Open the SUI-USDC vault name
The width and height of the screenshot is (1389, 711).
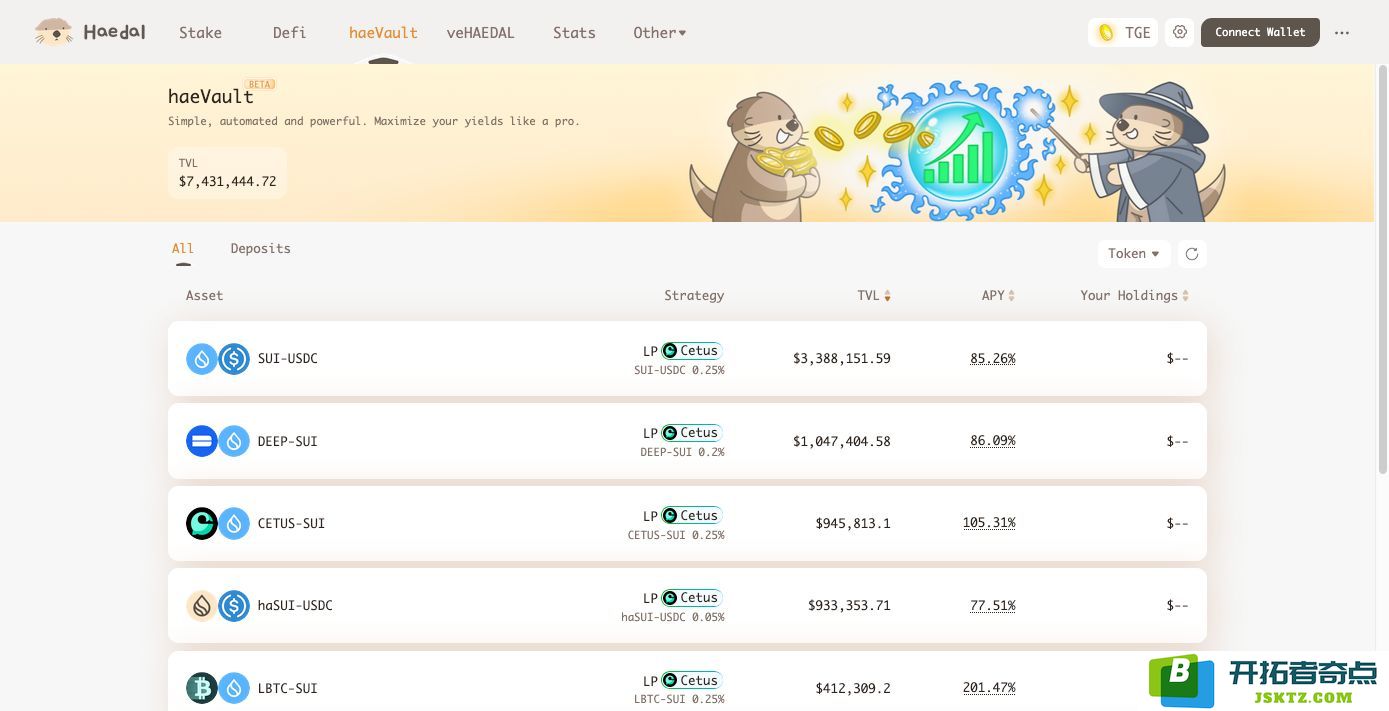[x=288, y=359]
